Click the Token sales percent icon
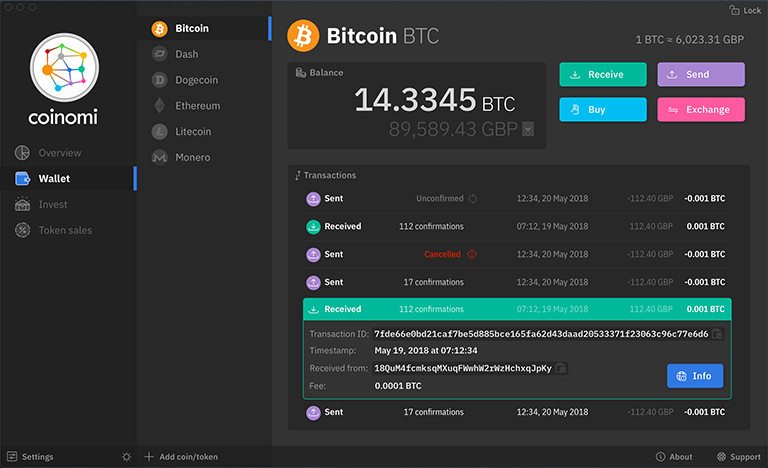Viewport: 768px width, 468px height. click(22, 230)
